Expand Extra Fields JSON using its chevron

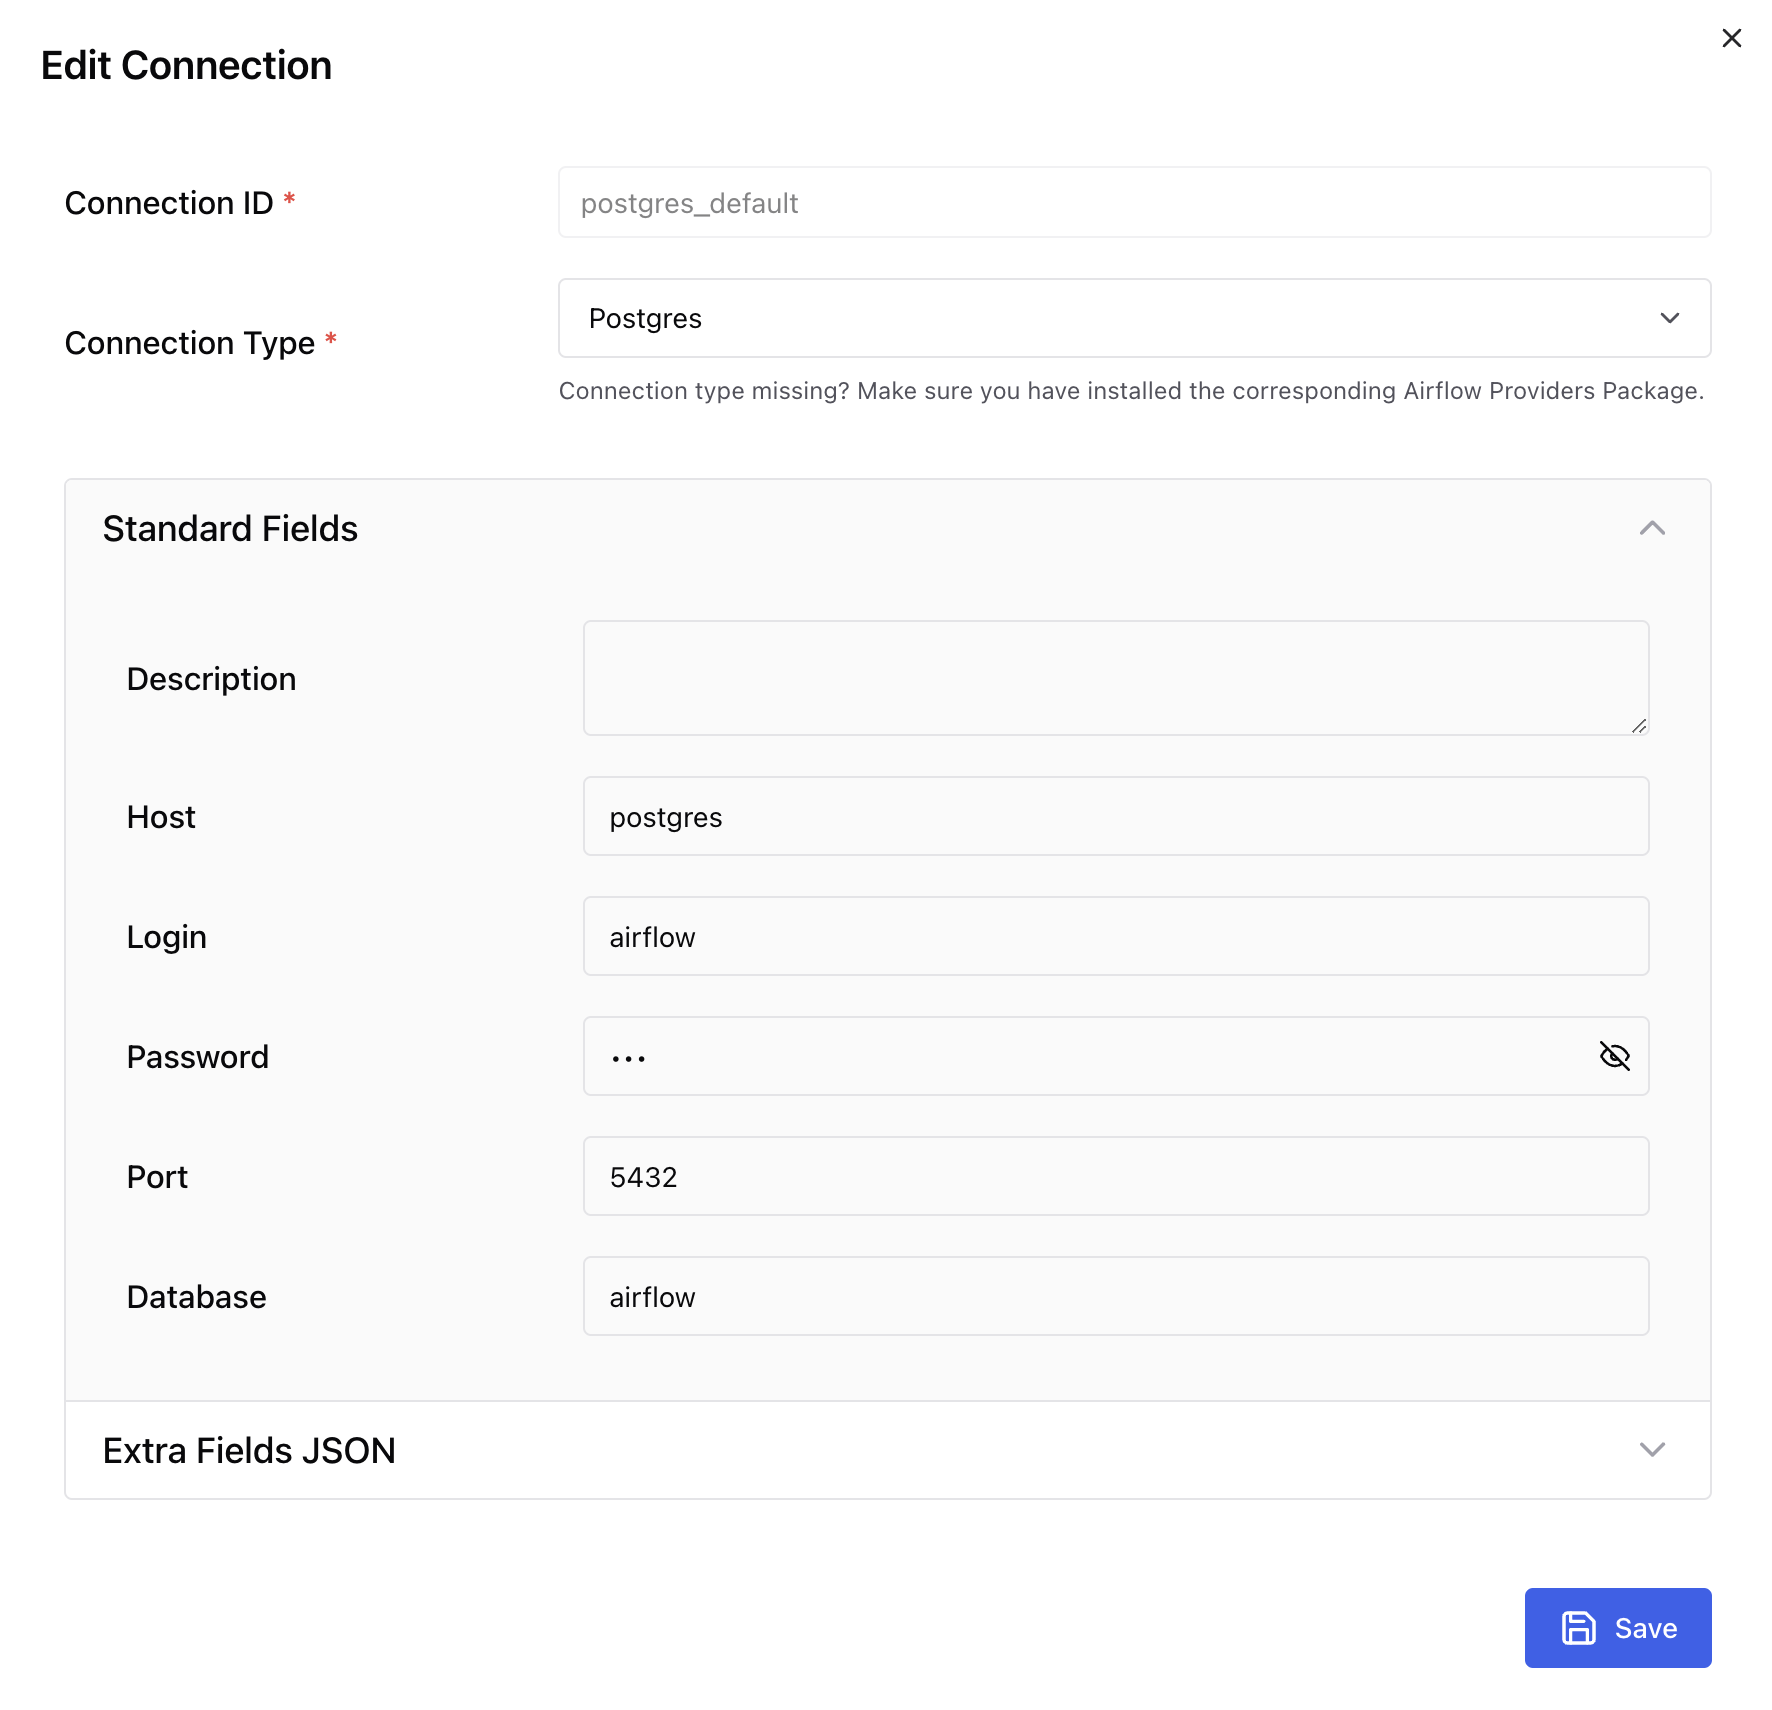(x=1652, y=1450)
